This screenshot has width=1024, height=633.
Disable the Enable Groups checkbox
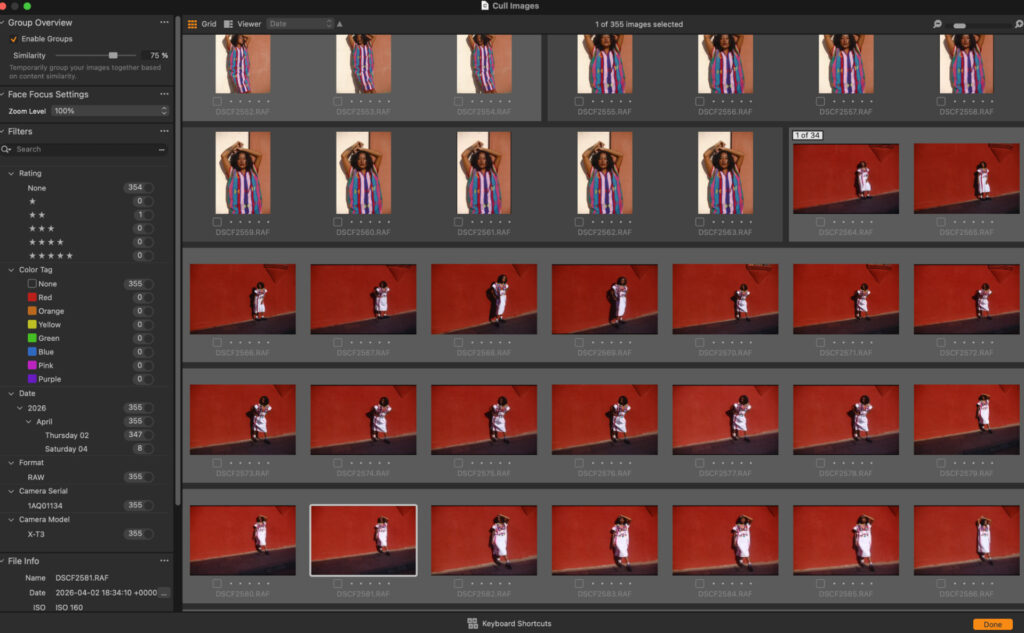(x=14, y=38)
